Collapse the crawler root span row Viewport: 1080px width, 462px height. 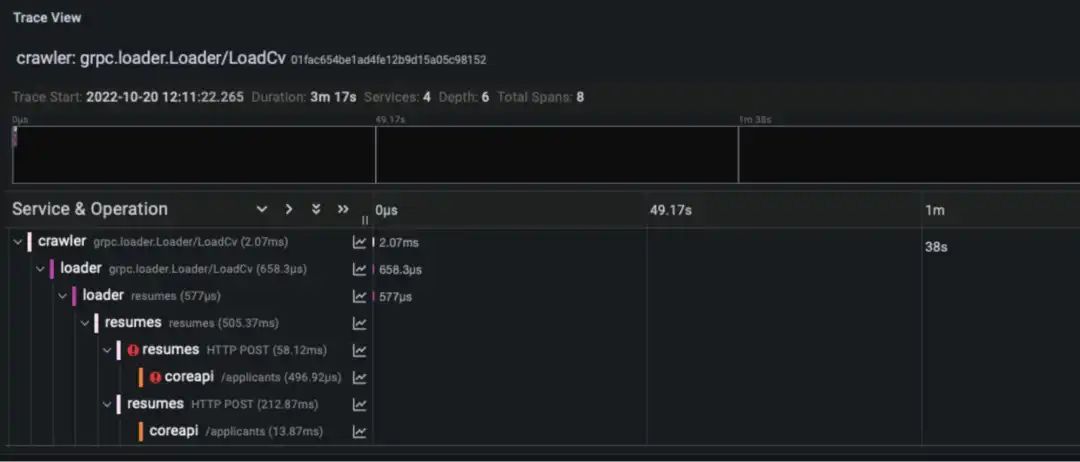[18, 242]
